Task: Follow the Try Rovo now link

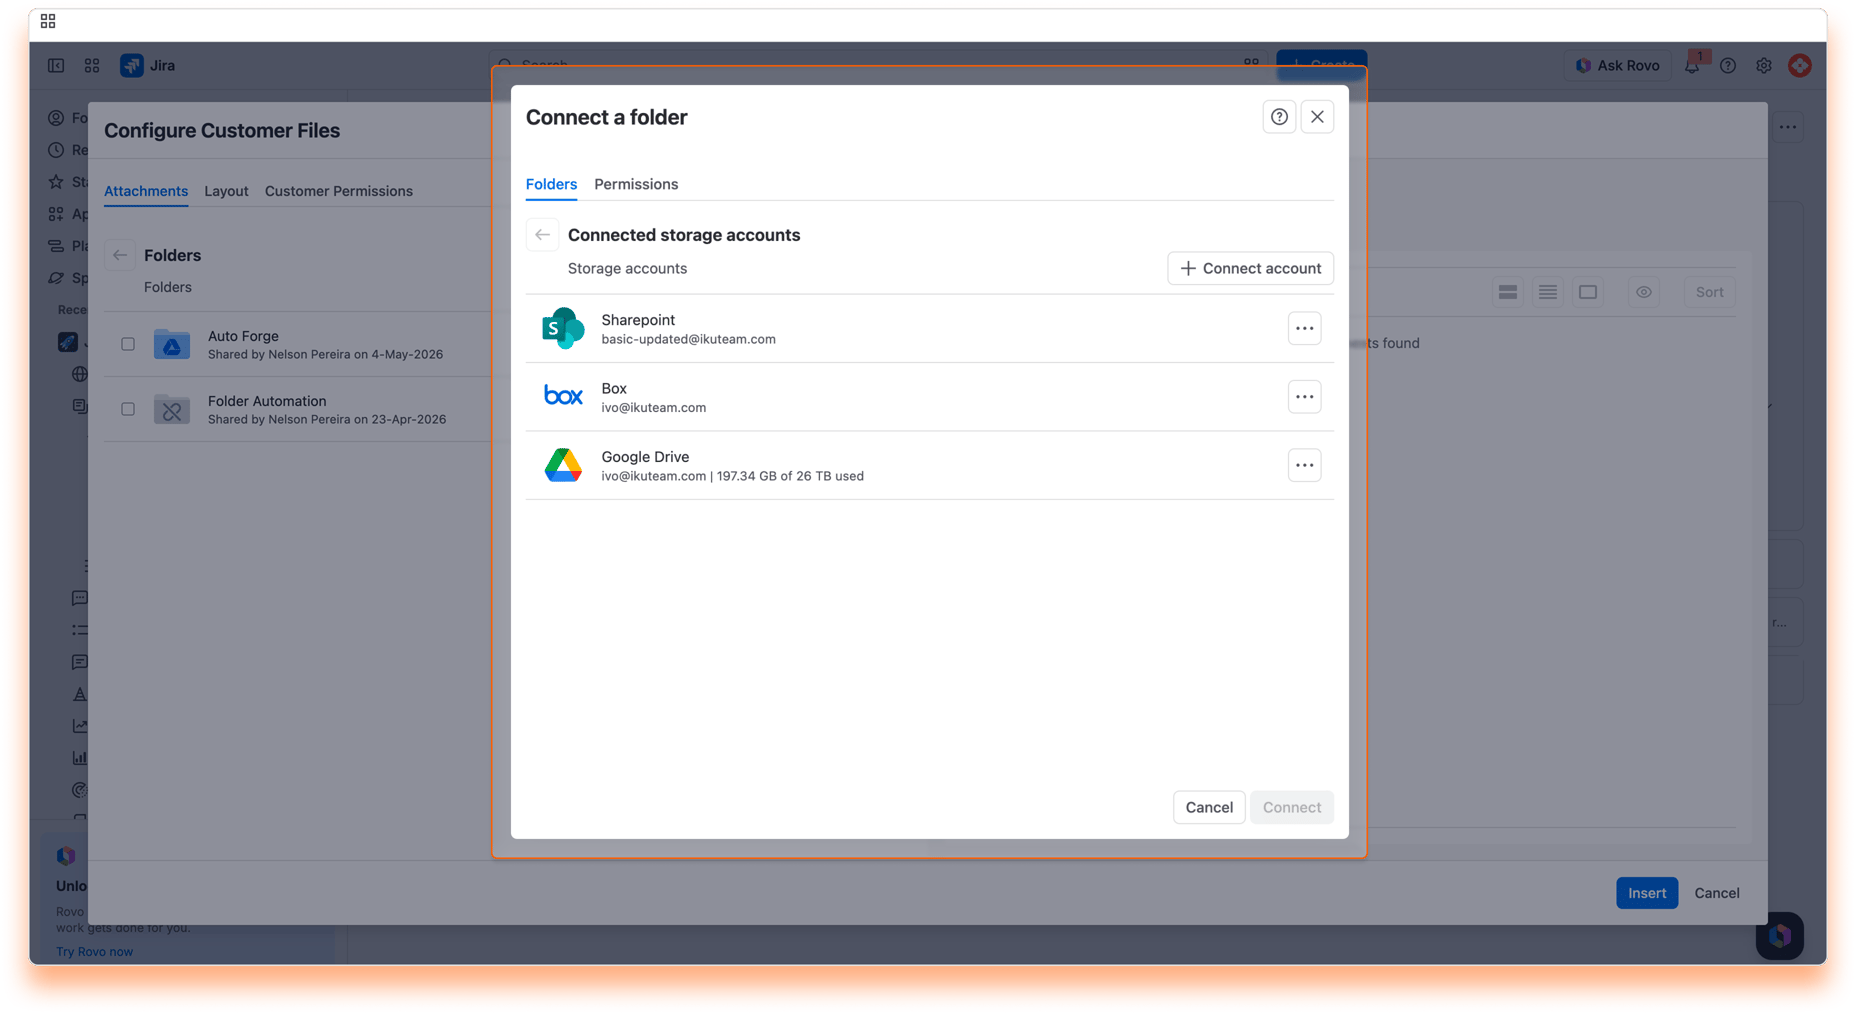Action: 94,952
